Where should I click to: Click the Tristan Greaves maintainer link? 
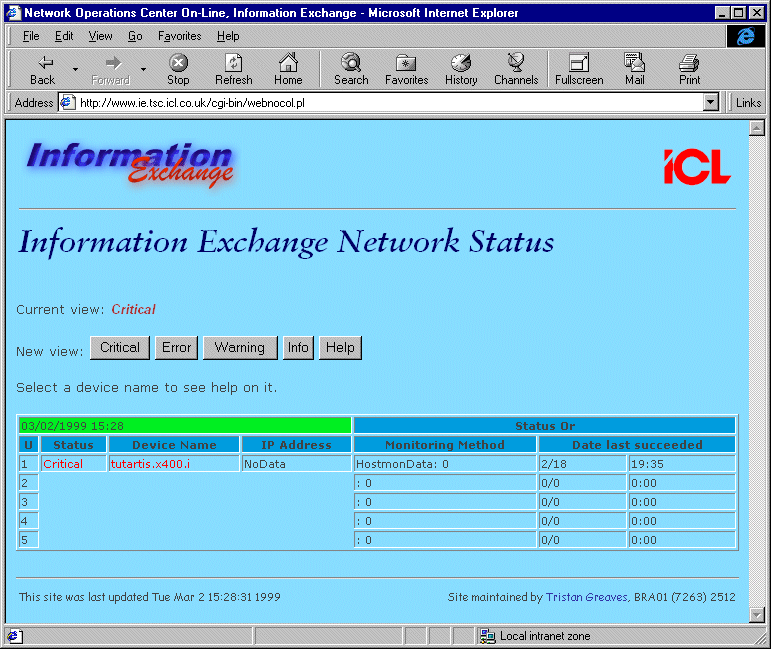click(586, 597)
